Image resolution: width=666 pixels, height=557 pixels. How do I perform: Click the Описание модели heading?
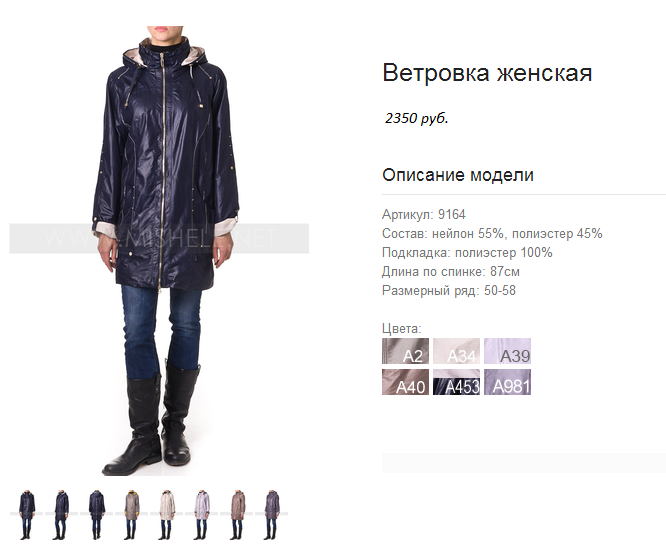458,175
